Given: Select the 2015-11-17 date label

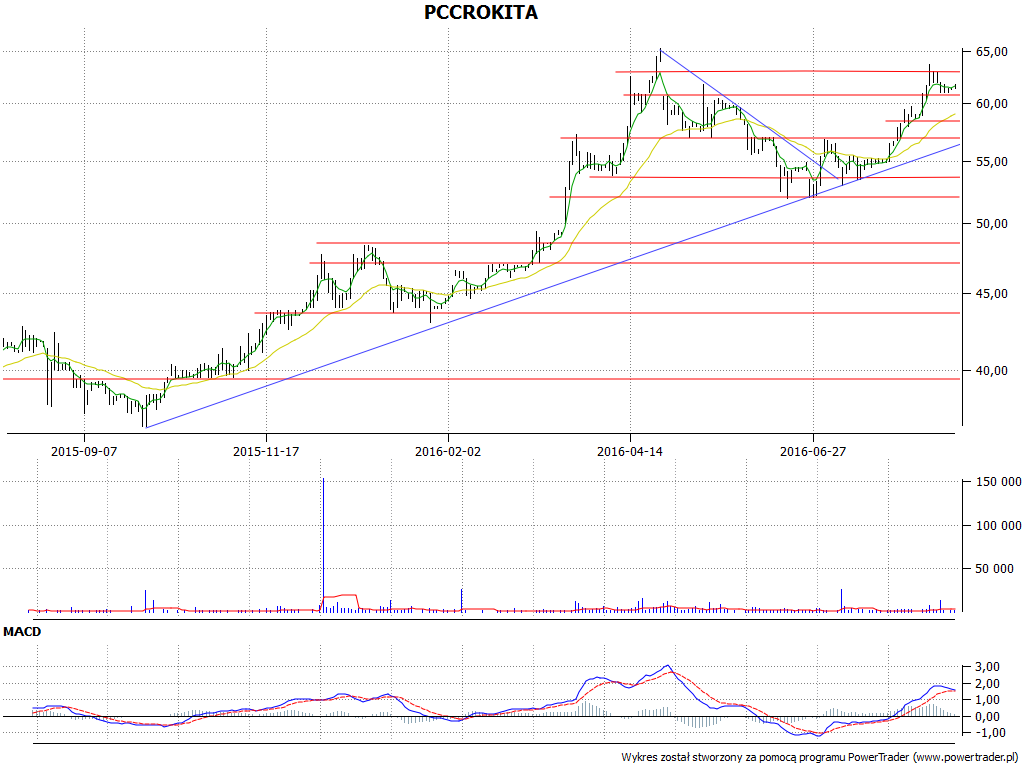Looking at the screenshot, I should [266, 451].
